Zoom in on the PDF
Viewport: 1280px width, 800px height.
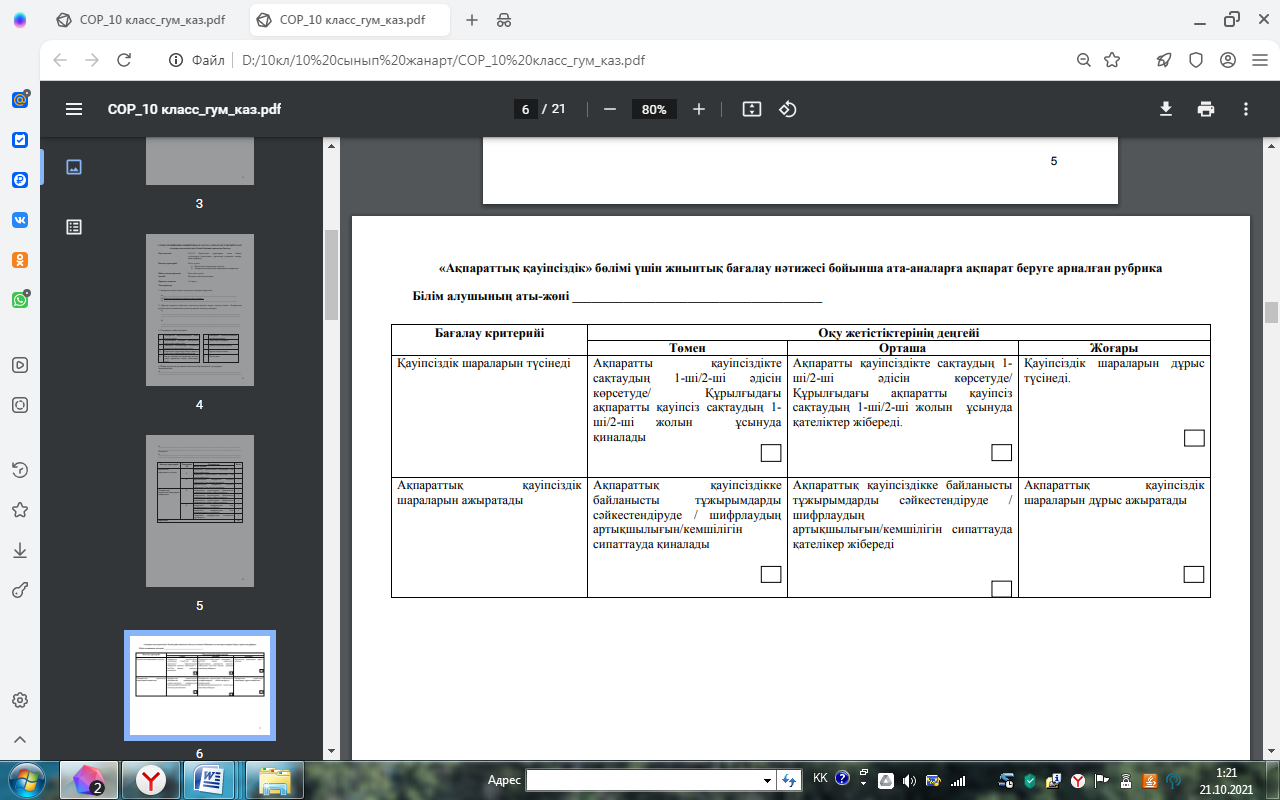(x=699, y=109)
